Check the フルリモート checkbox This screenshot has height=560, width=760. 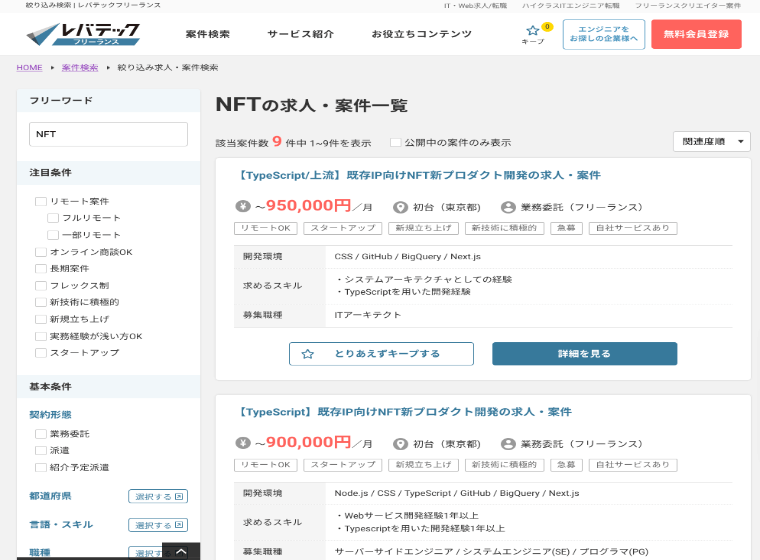pyautogui.click(x=53, y=218)
